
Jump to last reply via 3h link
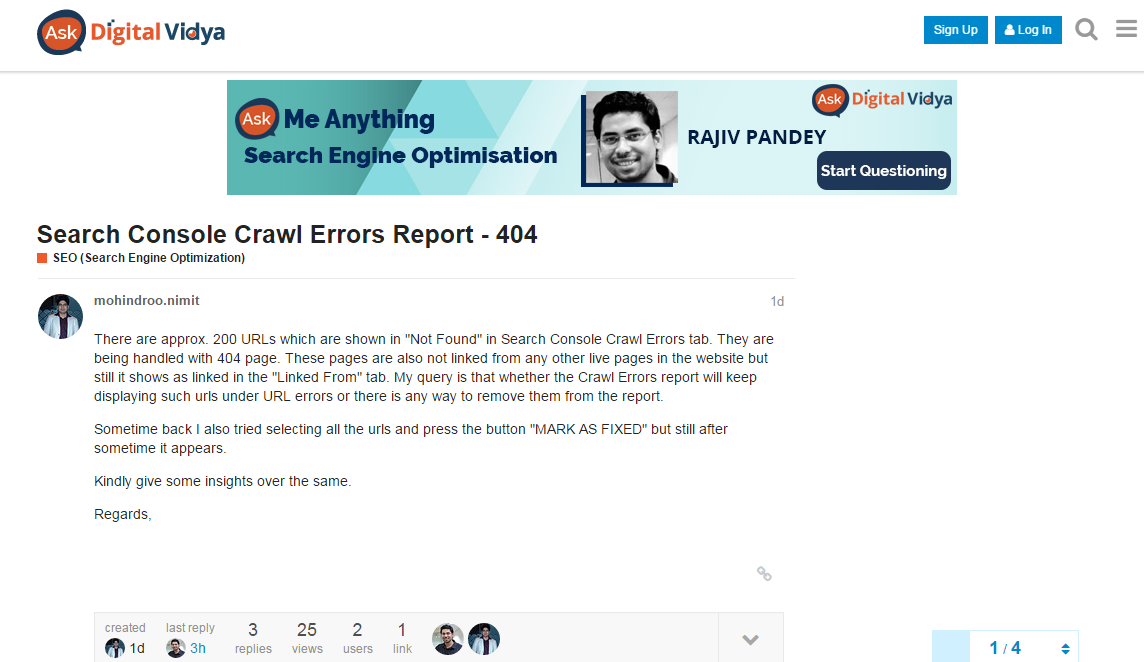[198, 648]
